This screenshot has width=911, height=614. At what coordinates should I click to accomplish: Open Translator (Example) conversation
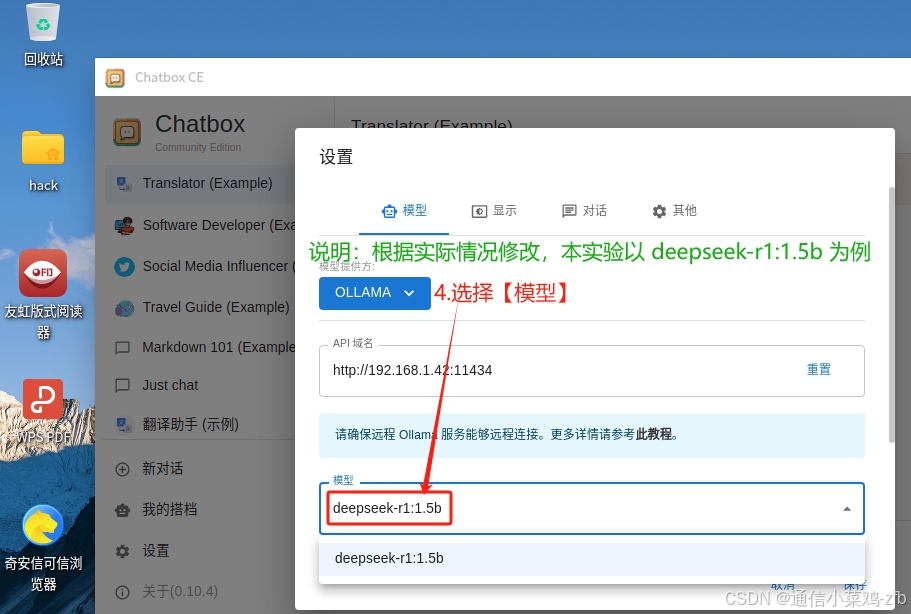200,184
